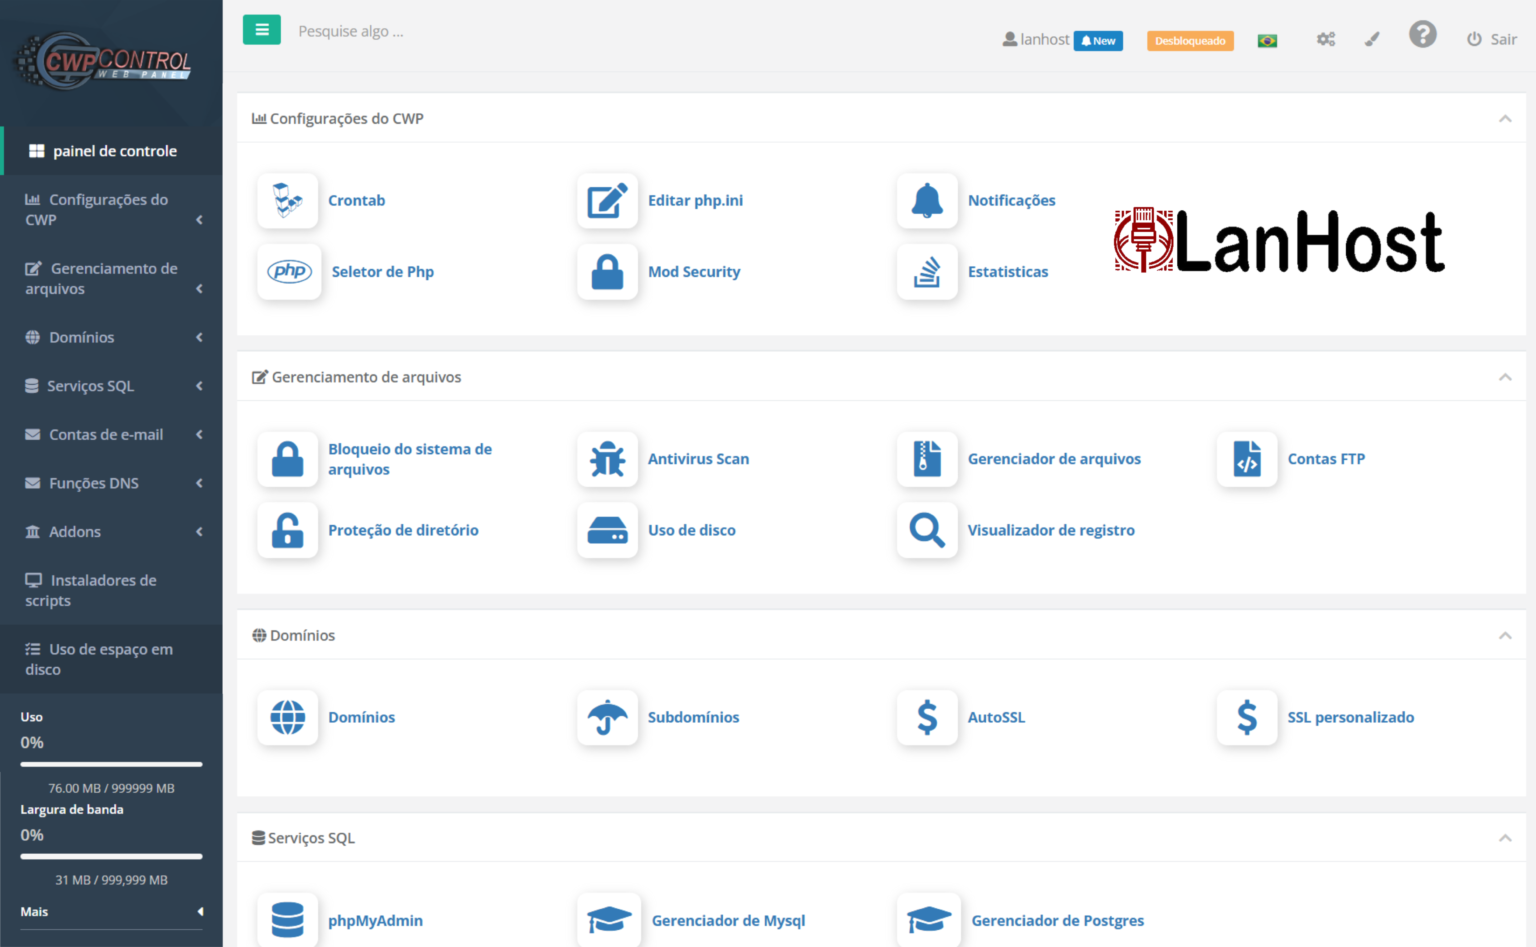Open phpMyAdmin database icon

click(x=287, y=919)
